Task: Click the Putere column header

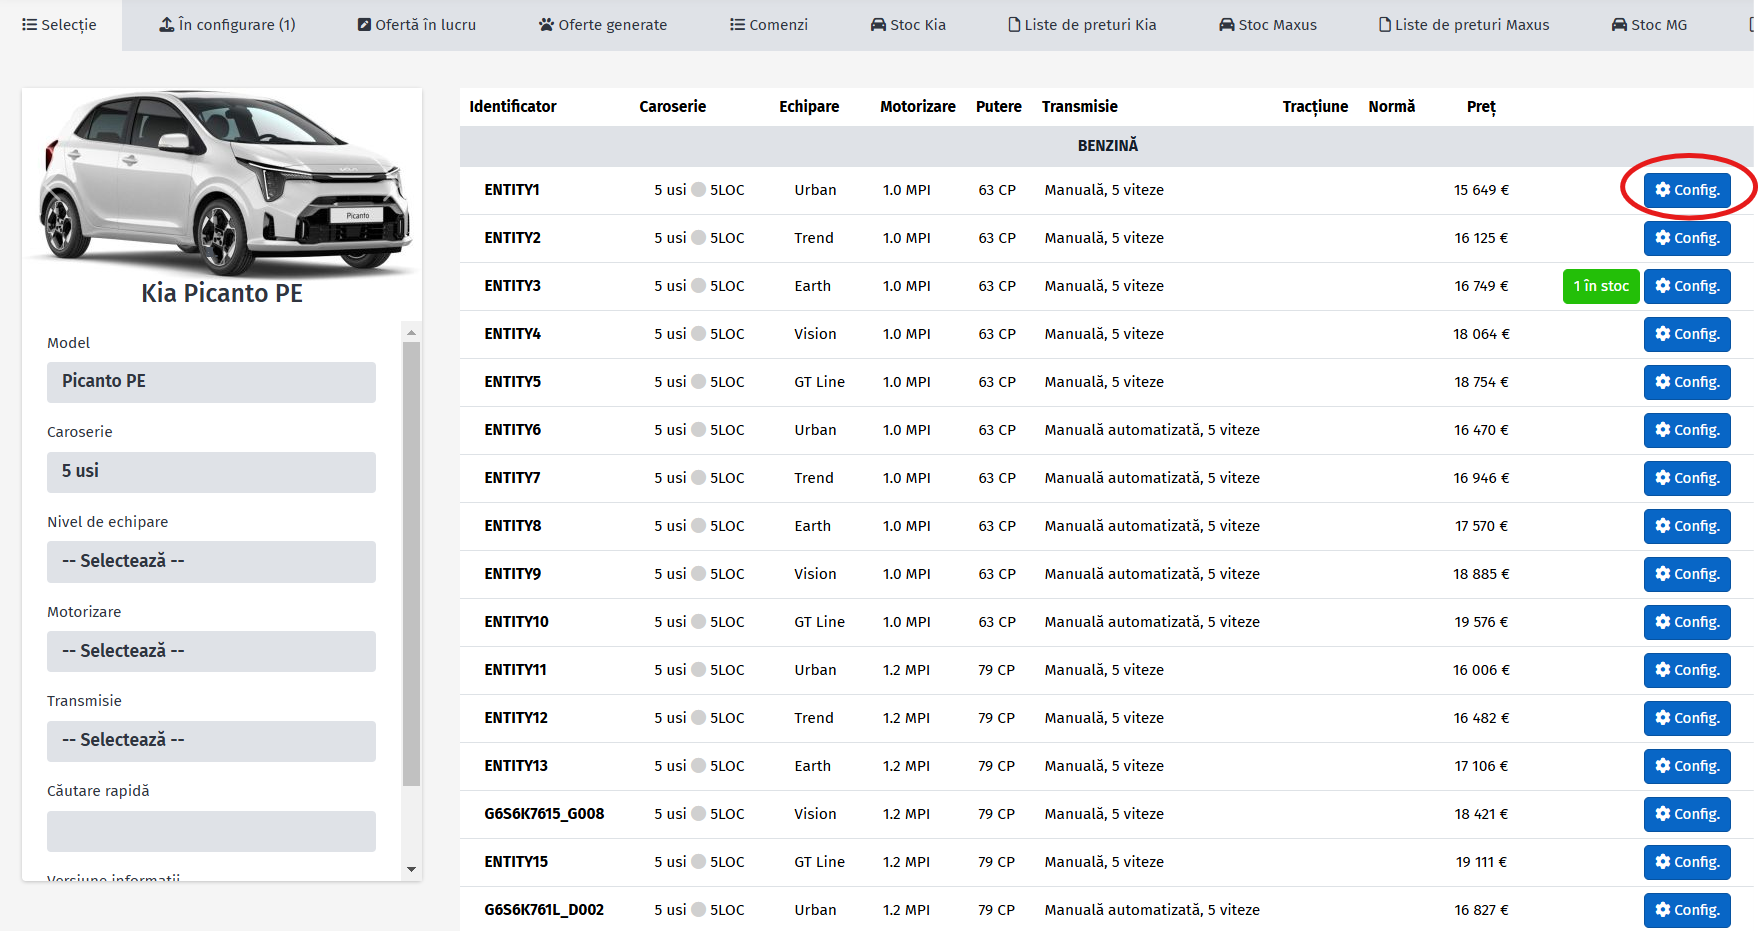Action: click(x=999, y=107)
